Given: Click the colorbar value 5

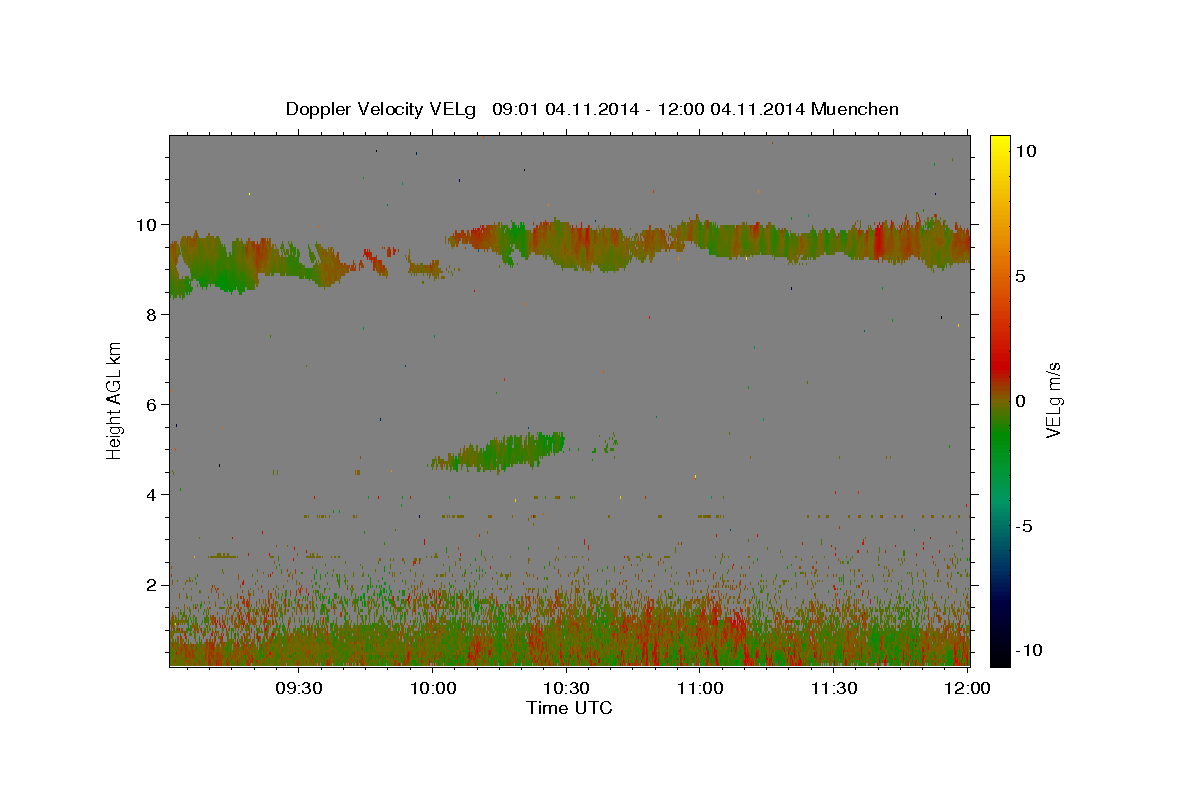Looking at the screenshot, I should coord(1020,276).
